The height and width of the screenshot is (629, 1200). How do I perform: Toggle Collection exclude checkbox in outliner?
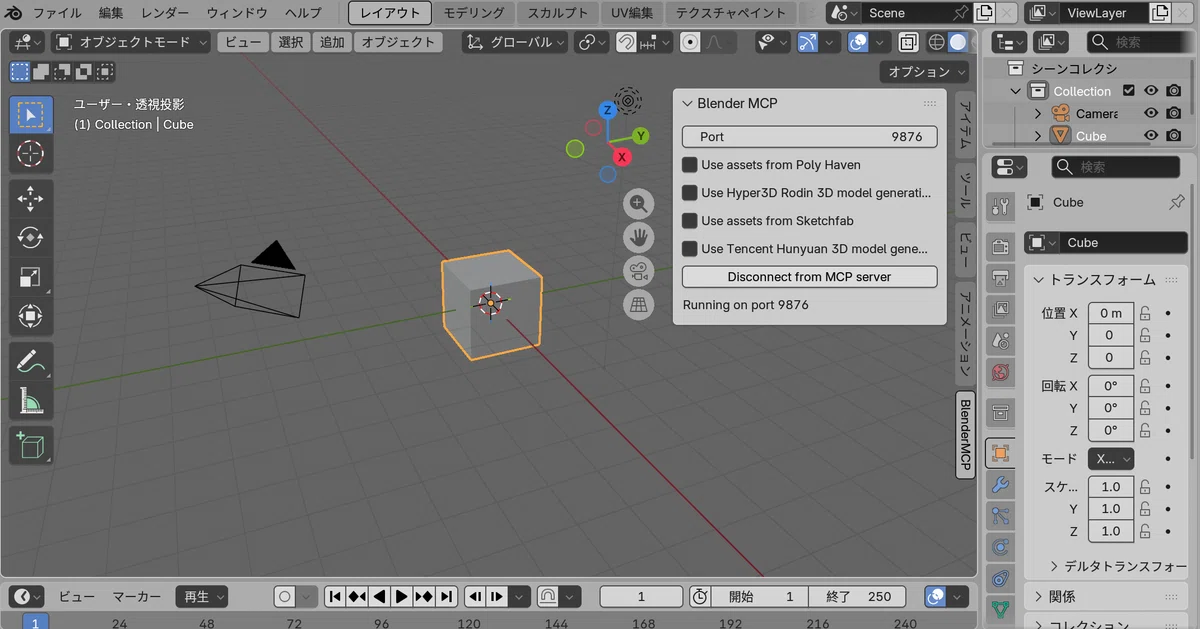coord(1129,90)
